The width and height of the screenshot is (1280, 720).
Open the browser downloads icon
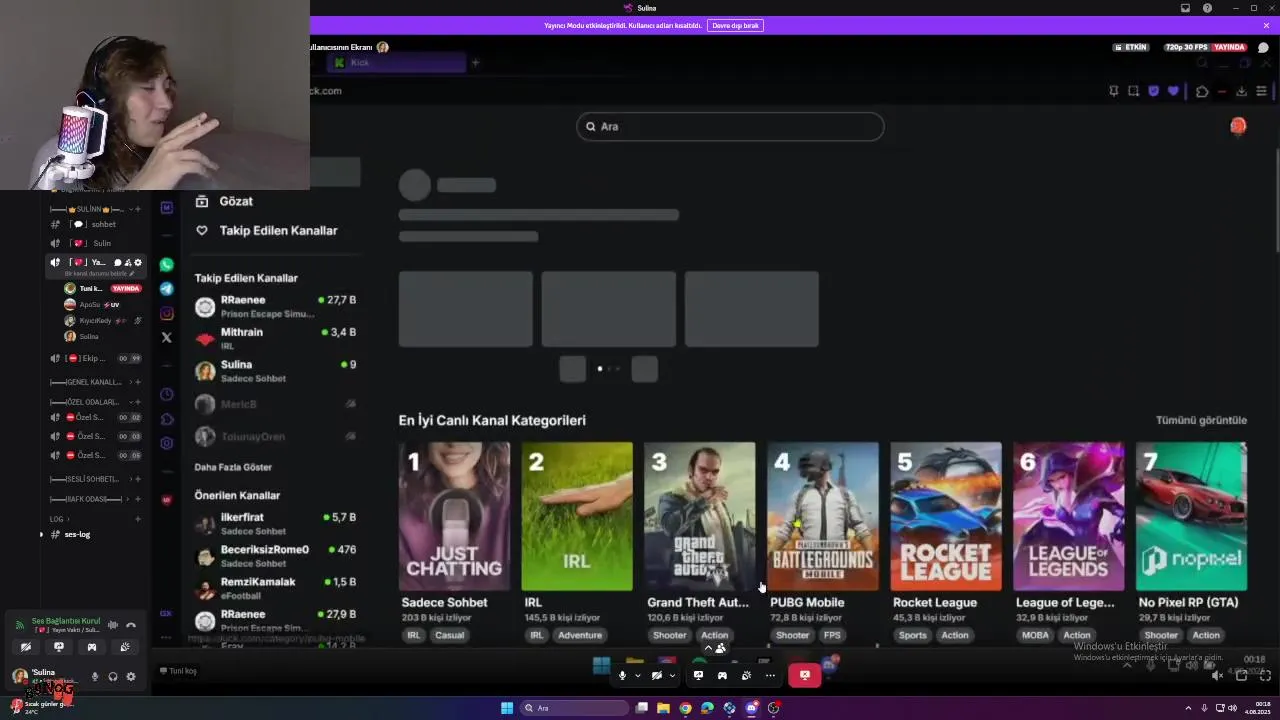(x=1241, y=91)
